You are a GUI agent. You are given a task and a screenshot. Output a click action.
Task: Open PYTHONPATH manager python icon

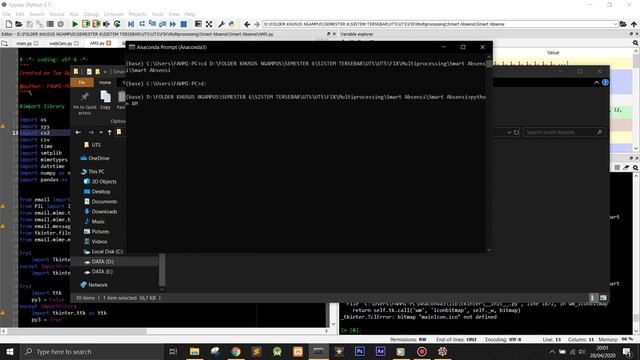(x=232, y=24)
